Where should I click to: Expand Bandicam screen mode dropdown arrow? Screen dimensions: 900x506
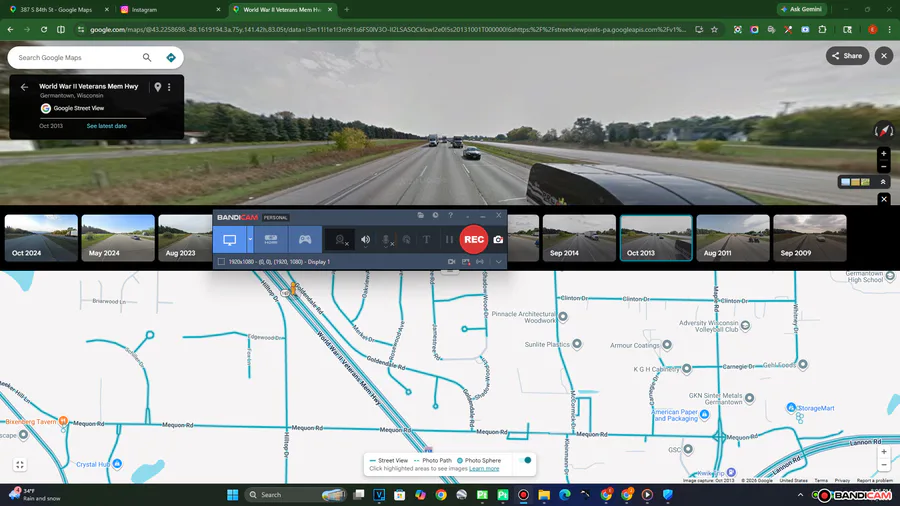point(250,240)
